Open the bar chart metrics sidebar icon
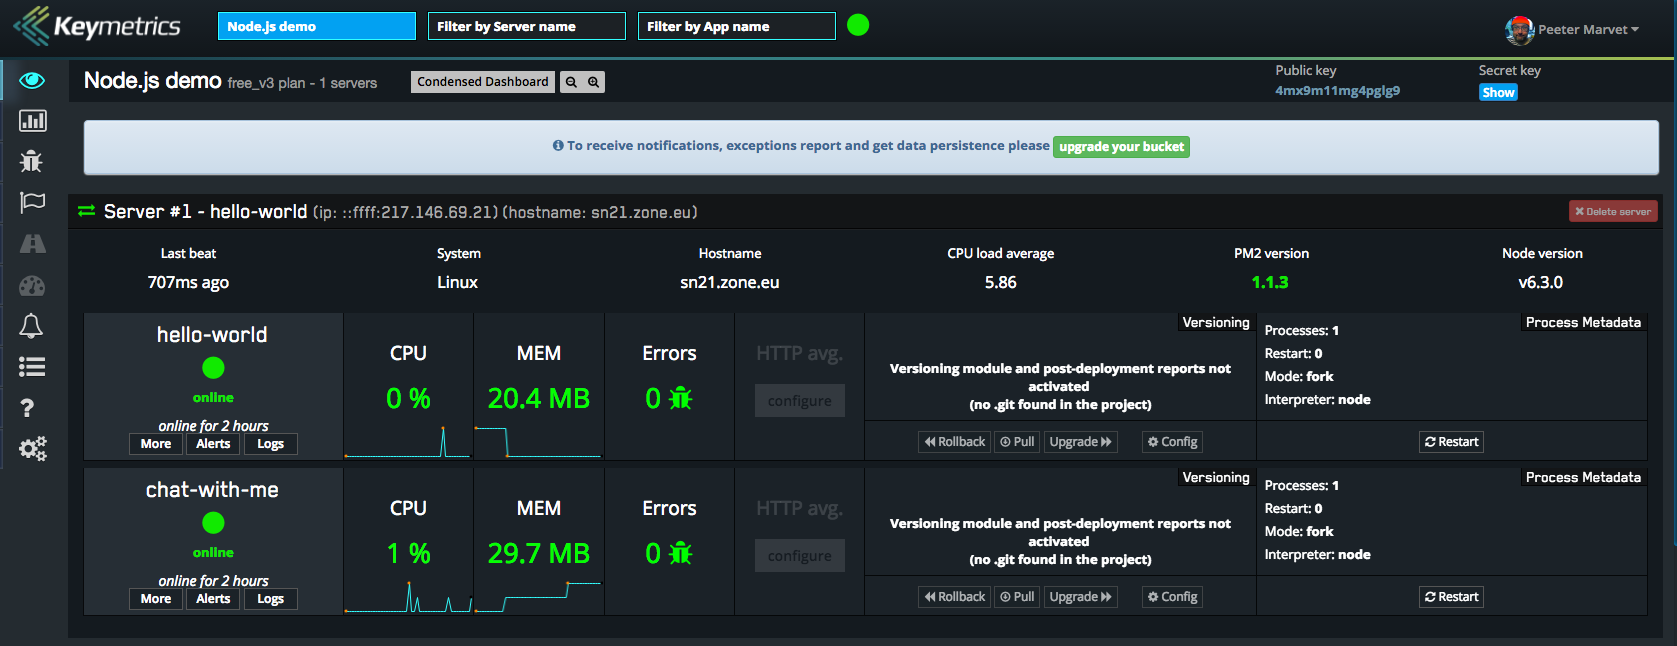The image size is (1677, 646). tap(32, 121)
